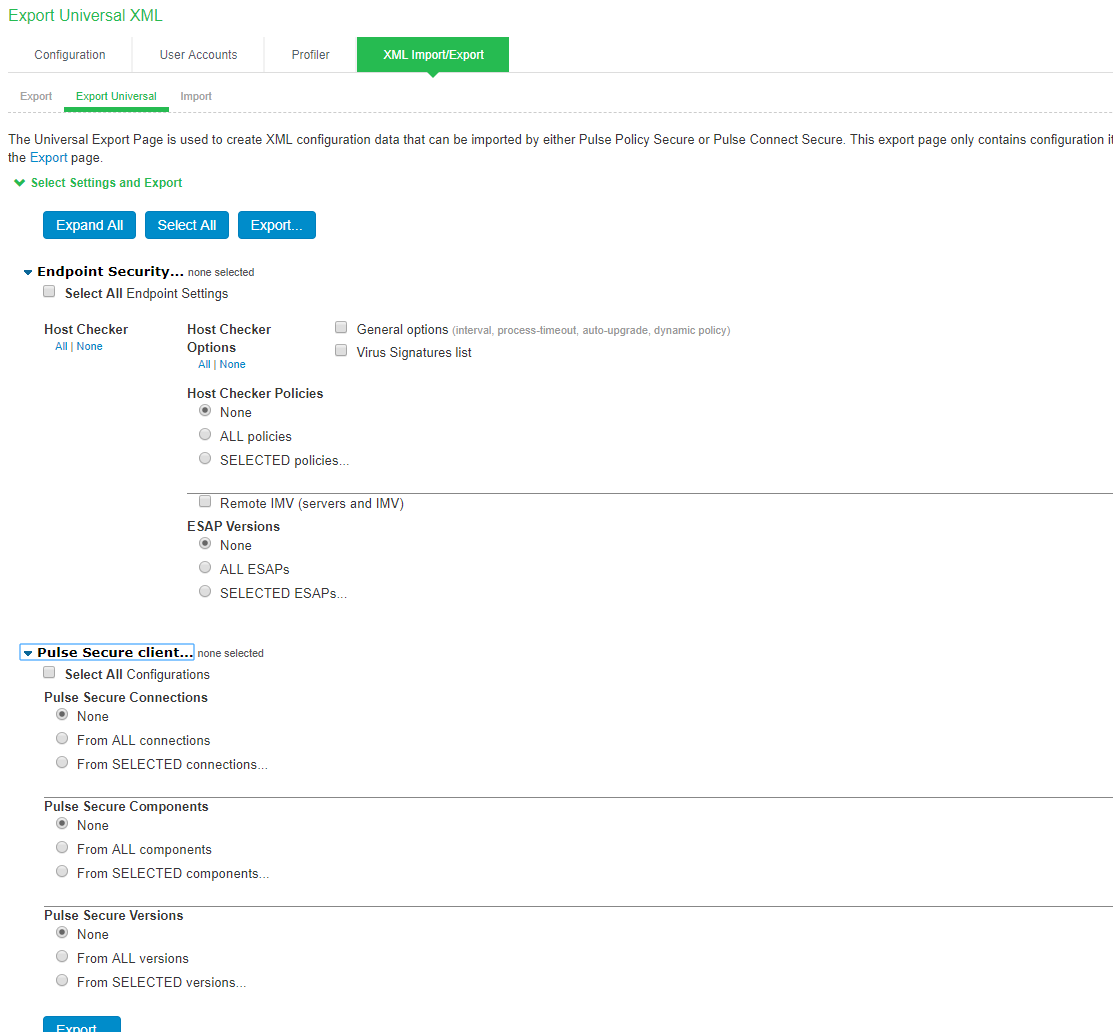Click the Pulse Secure Versions heading

tap(114, 916)
